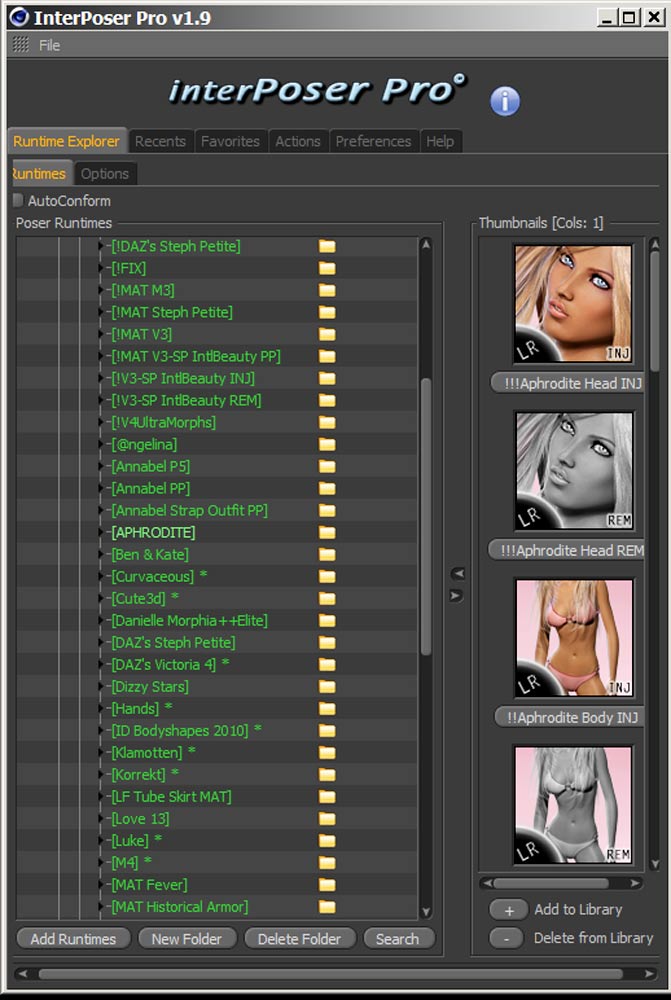671x1000 pixels.
Task: Click folder icon of [M4]
Action: coord(327,862)
